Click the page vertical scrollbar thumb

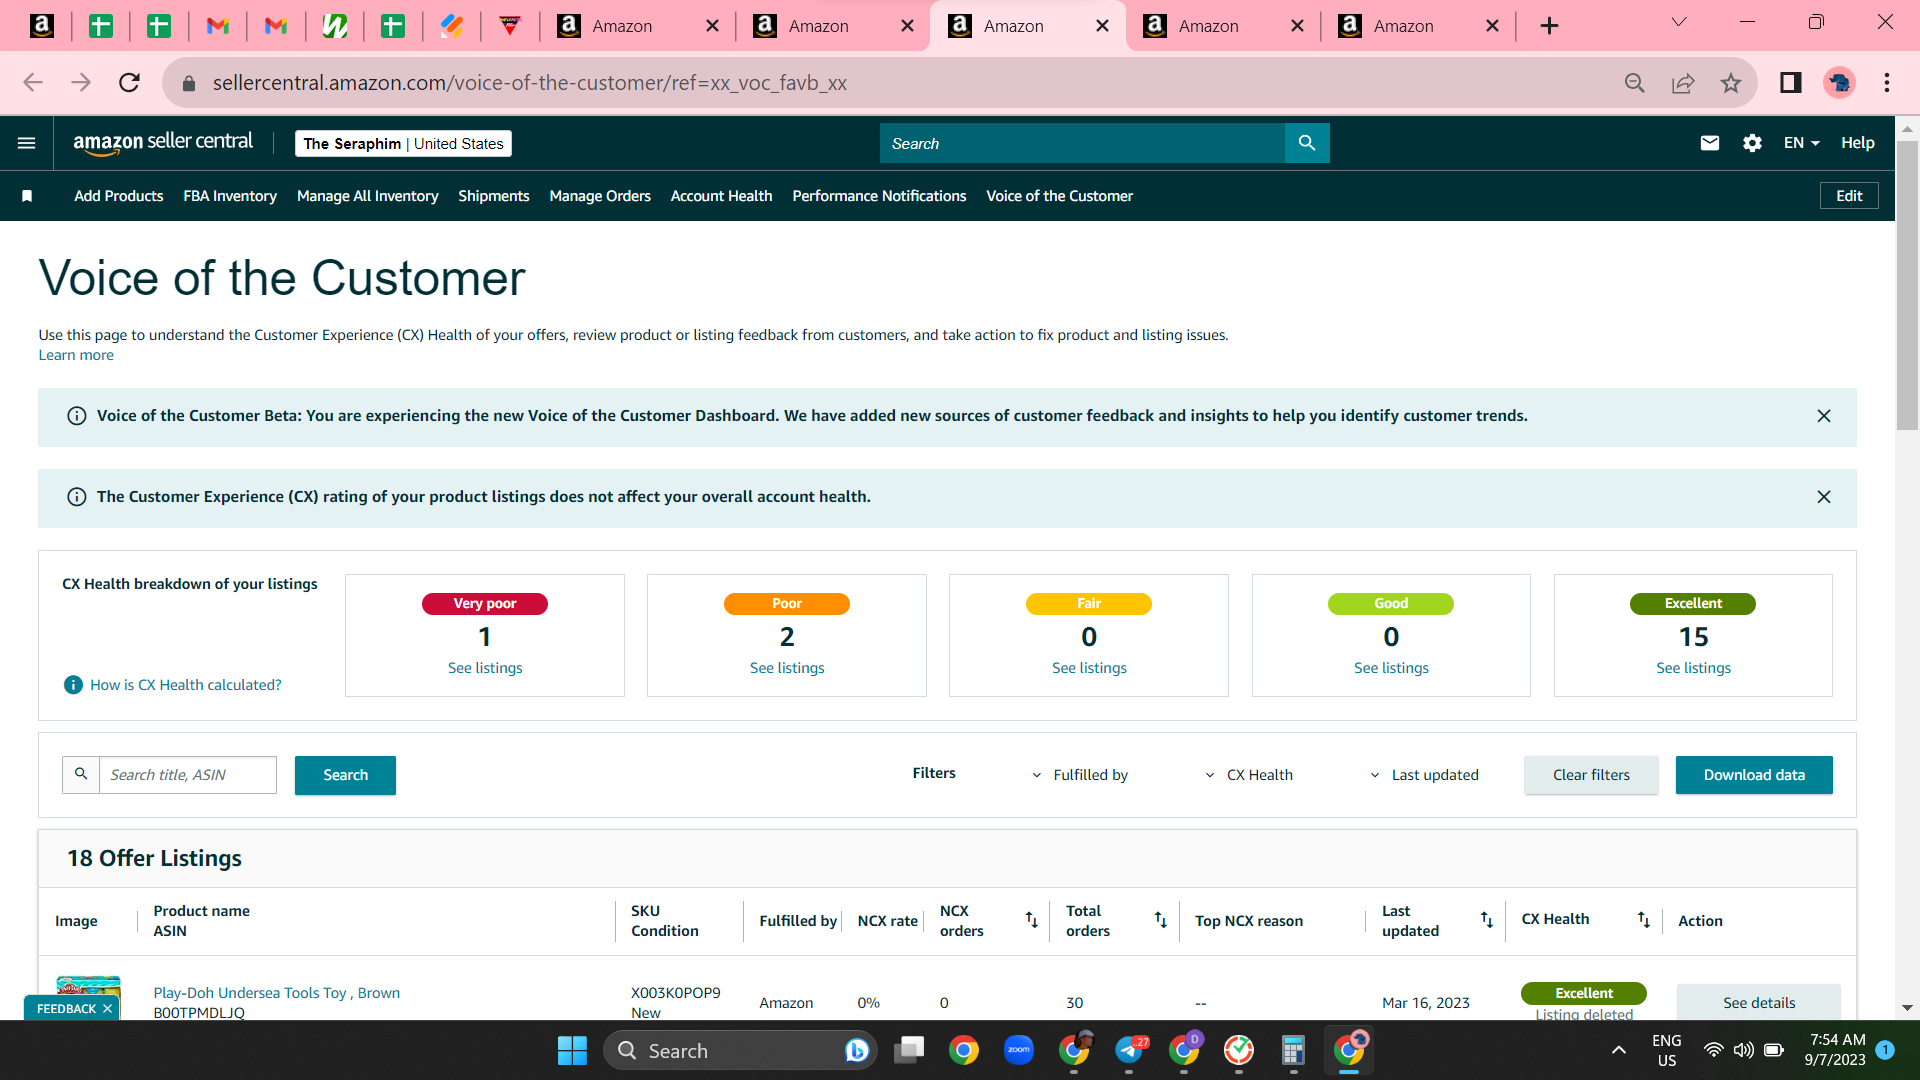point(1907,285)
